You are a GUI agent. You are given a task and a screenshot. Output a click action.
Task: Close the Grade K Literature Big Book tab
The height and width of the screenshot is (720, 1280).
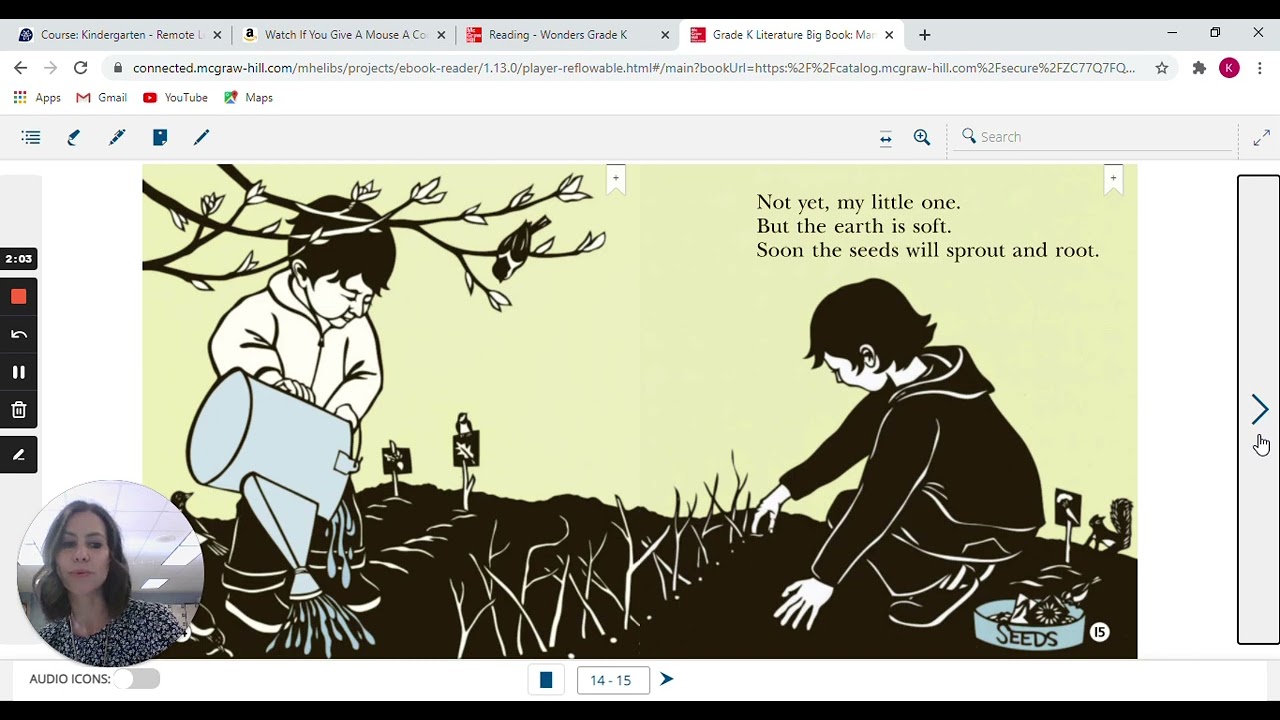(889, 35)
